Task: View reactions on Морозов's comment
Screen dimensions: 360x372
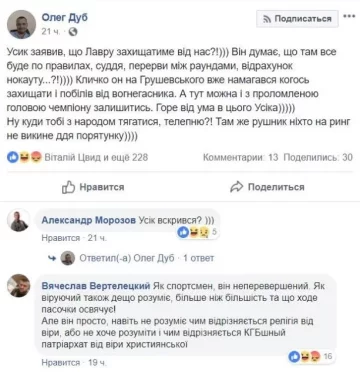Action: pyautogui.click(x=198, y=232)
